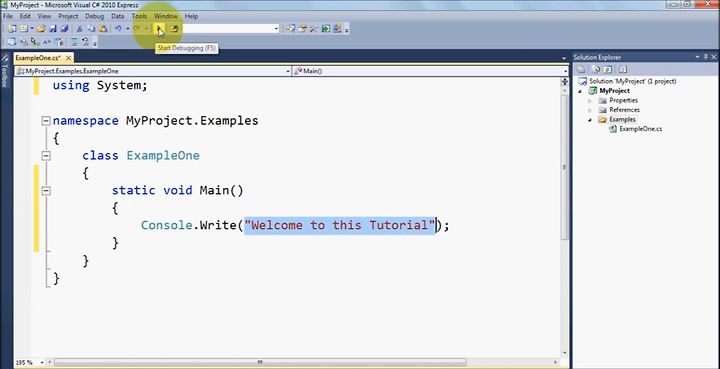Click the Find in Files toolbar icon
720x369 pixels.
pyautogui.click(x=174, y=28)
